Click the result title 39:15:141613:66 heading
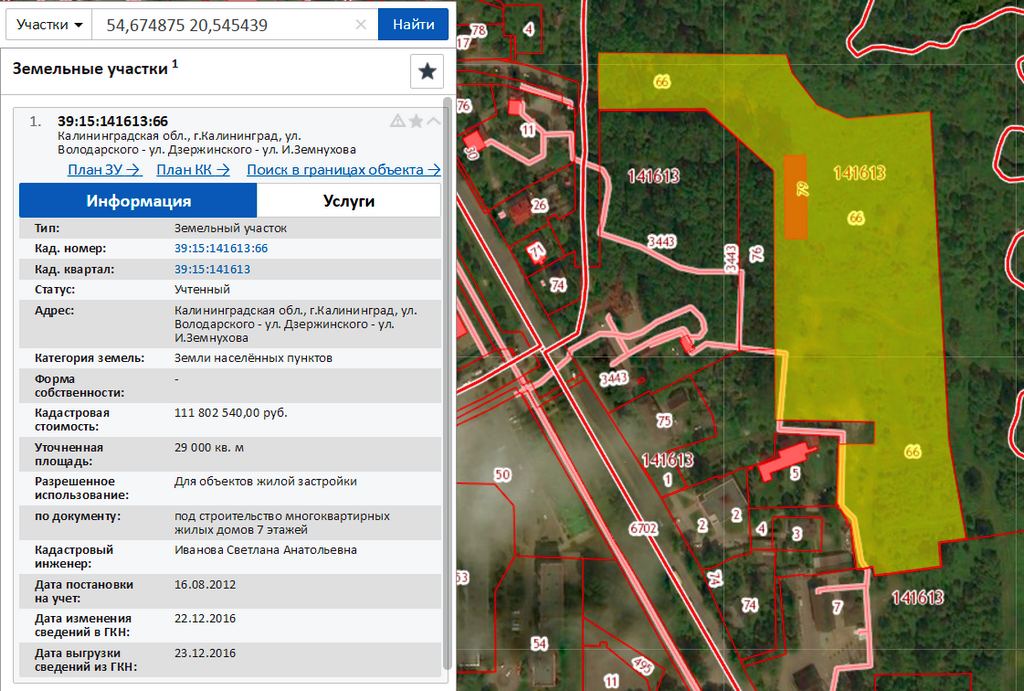The width and height of the screenshot is (1024, 691). coord(112,121)
